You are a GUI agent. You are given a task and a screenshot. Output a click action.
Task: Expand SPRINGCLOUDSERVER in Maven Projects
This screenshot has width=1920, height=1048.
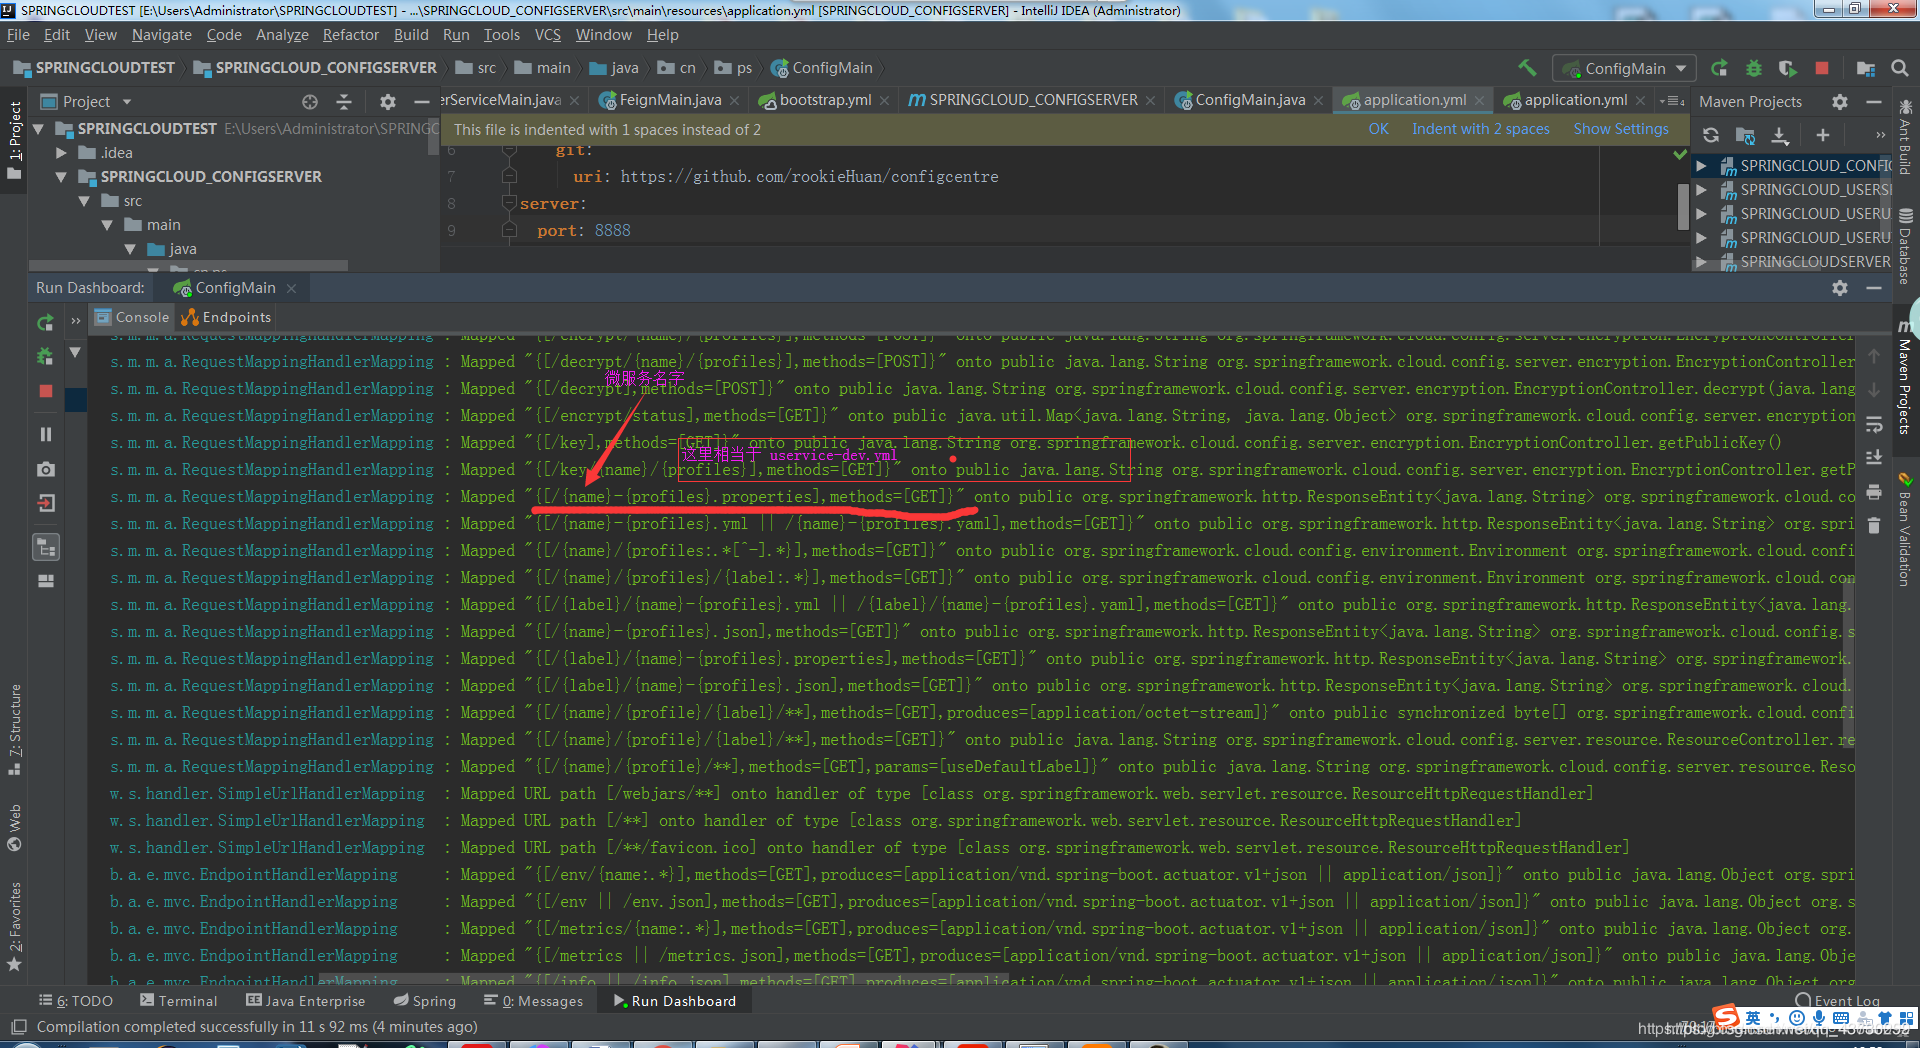click(x=1701, y=262)
